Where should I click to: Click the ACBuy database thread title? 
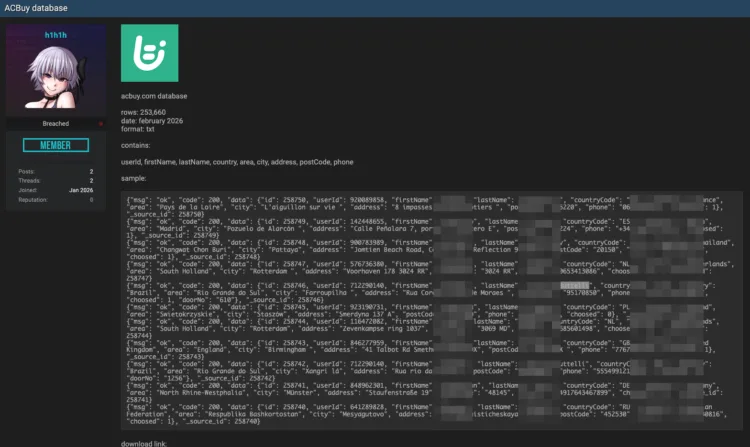(36, 8)
